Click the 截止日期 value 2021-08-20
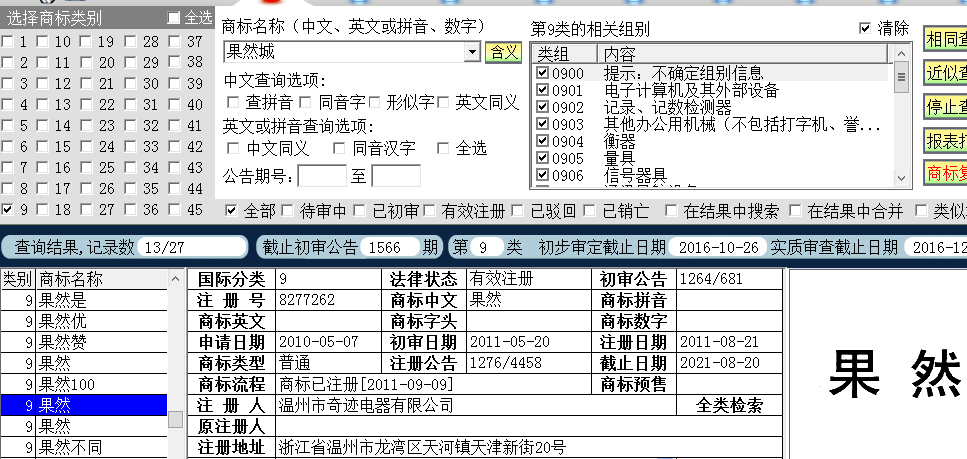This screenshot has height=459, width=967. pyautogui.click(x=719, y=363)
